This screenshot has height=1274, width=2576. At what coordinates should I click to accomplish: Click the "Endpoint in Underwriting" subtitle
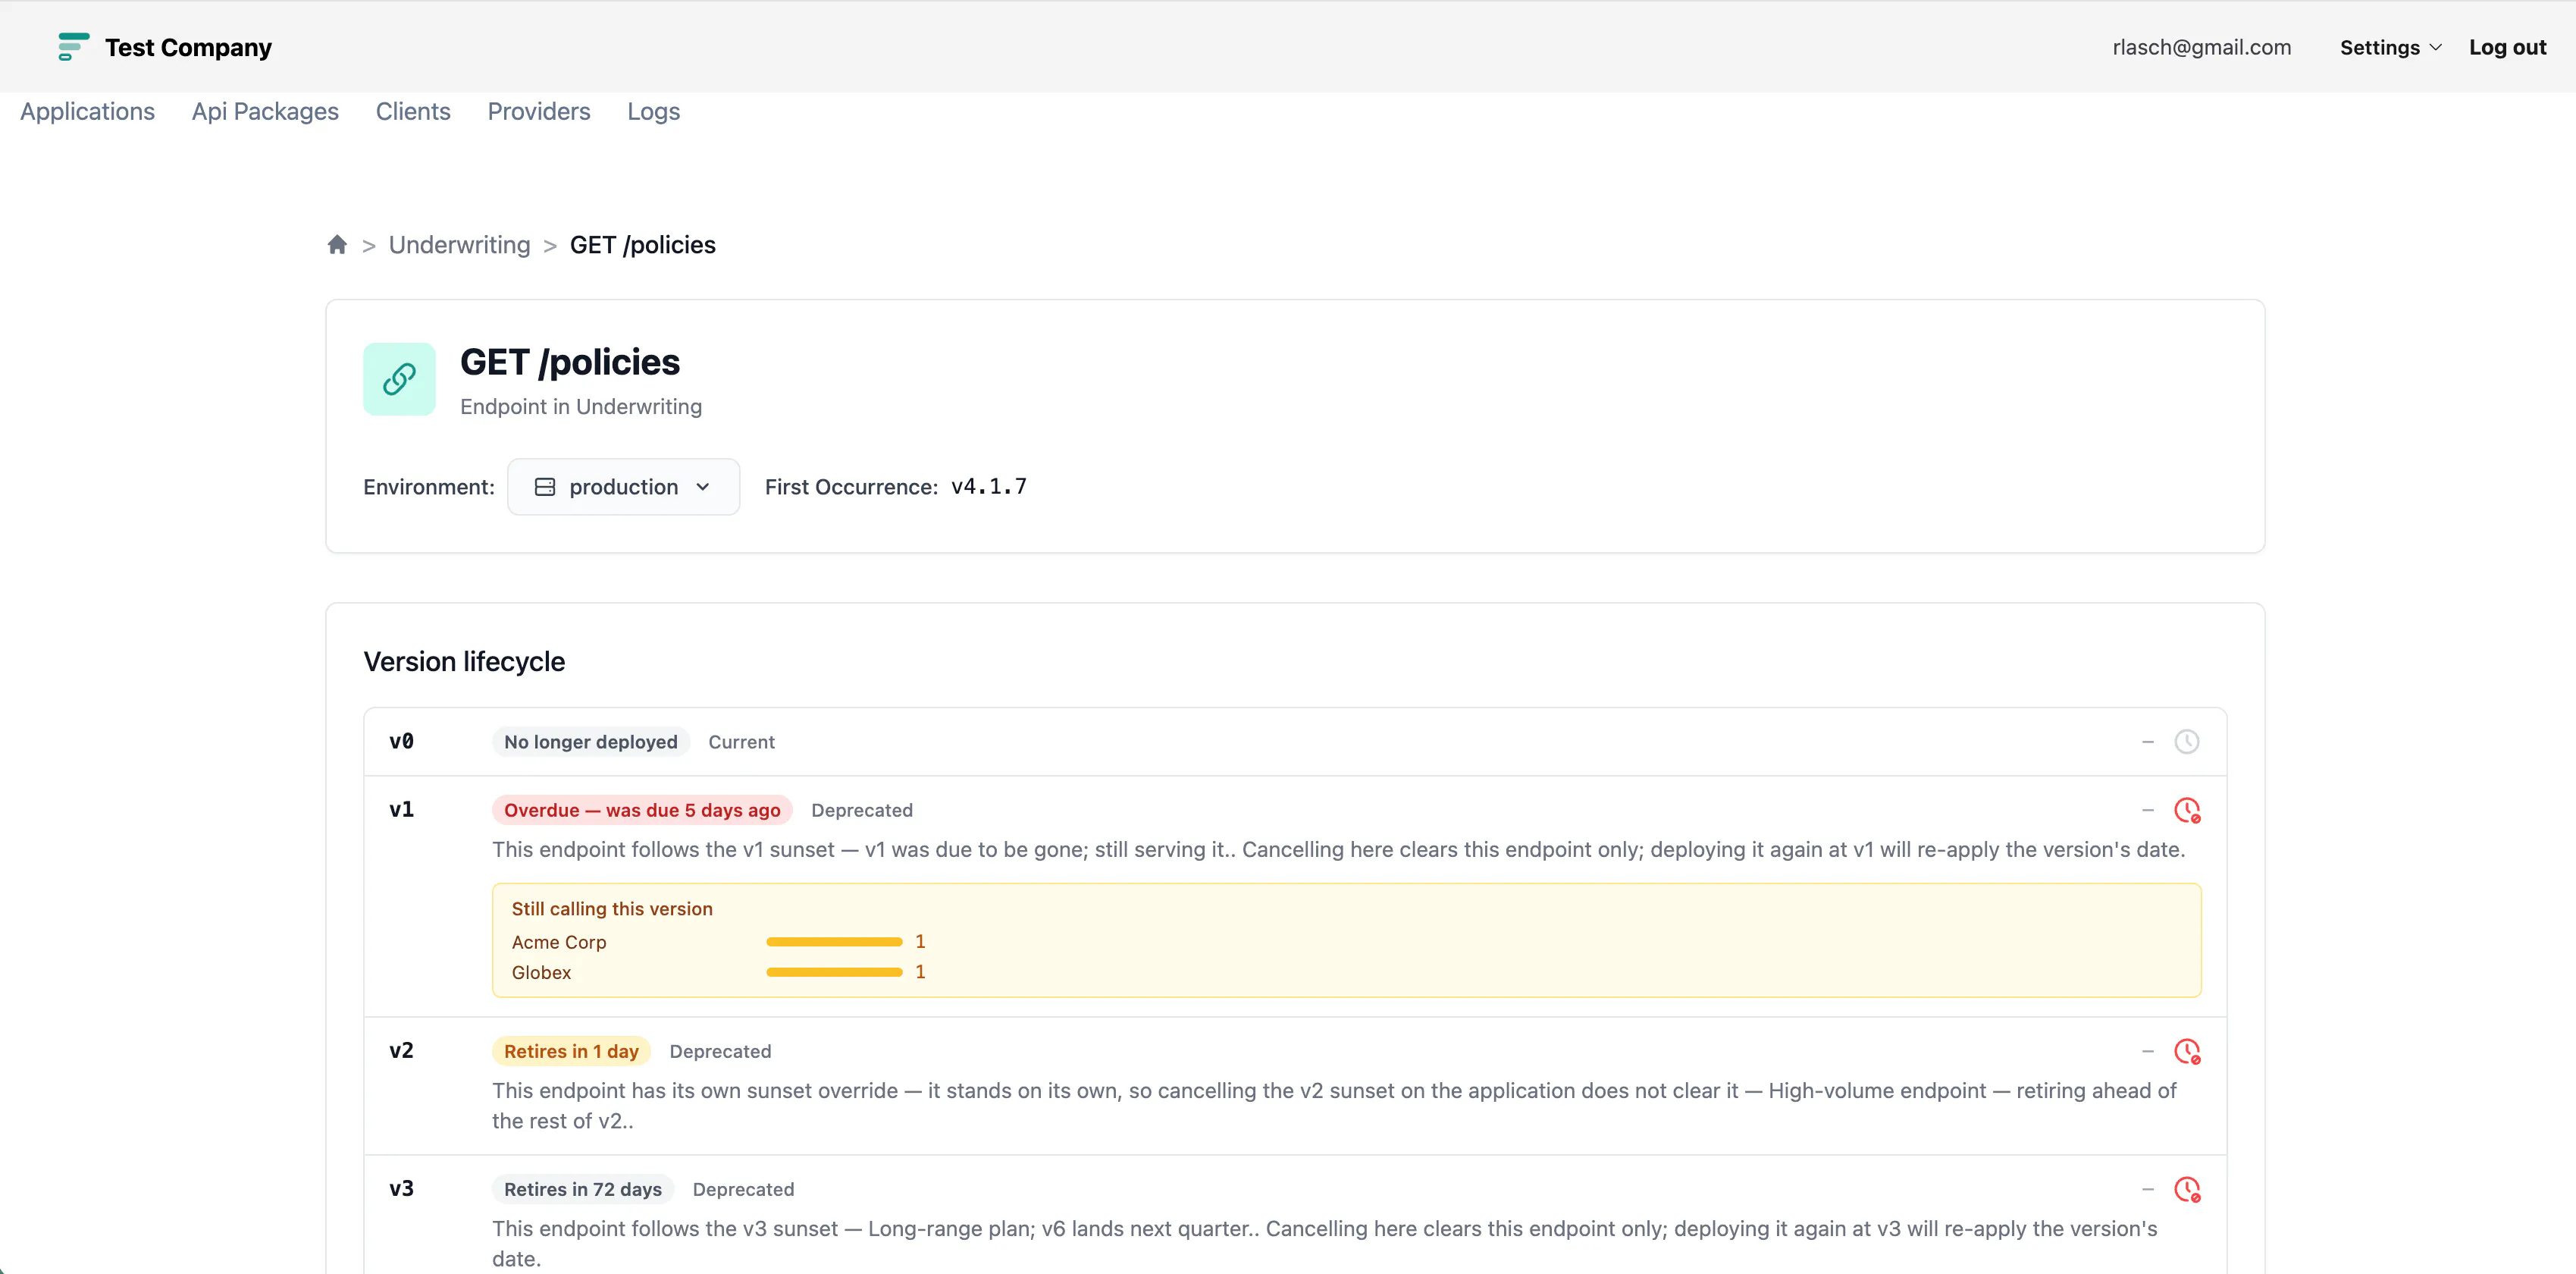pyautogui.click(x=581, y=407)
